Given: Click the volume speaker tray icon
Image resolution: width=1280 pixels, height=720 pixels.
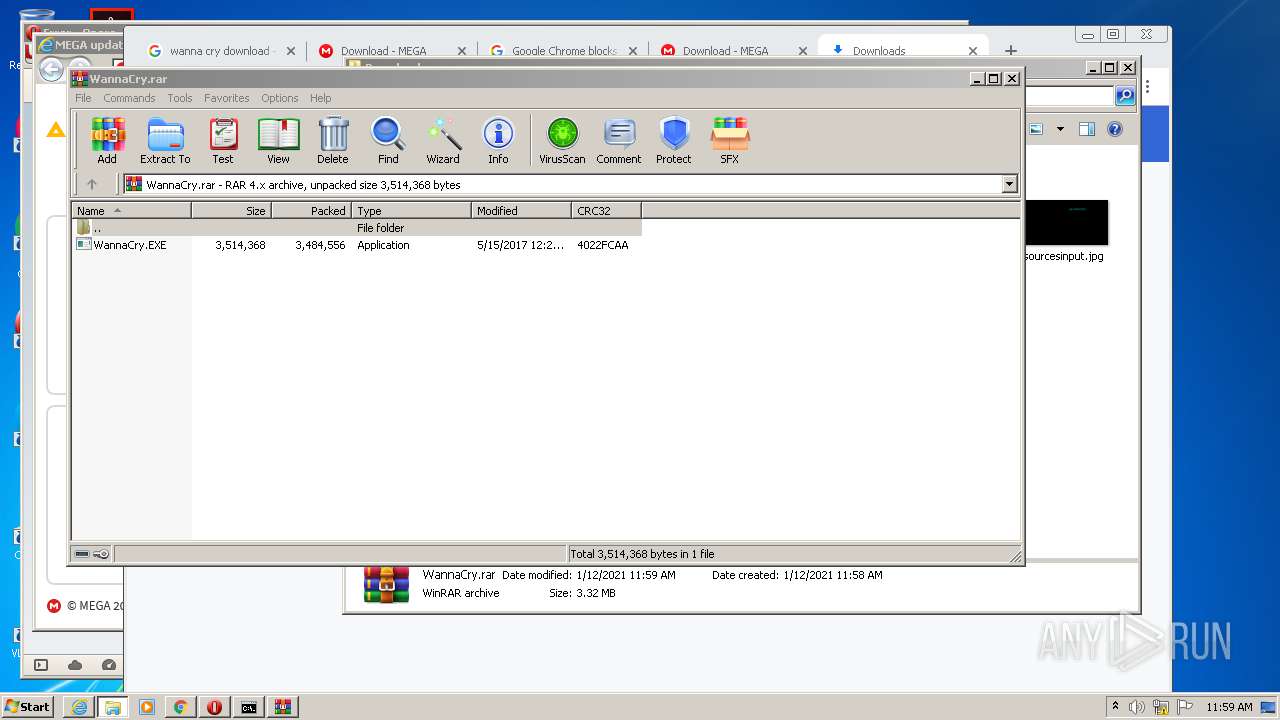Looking at the screenshot, I should (x=1137, y=707).
